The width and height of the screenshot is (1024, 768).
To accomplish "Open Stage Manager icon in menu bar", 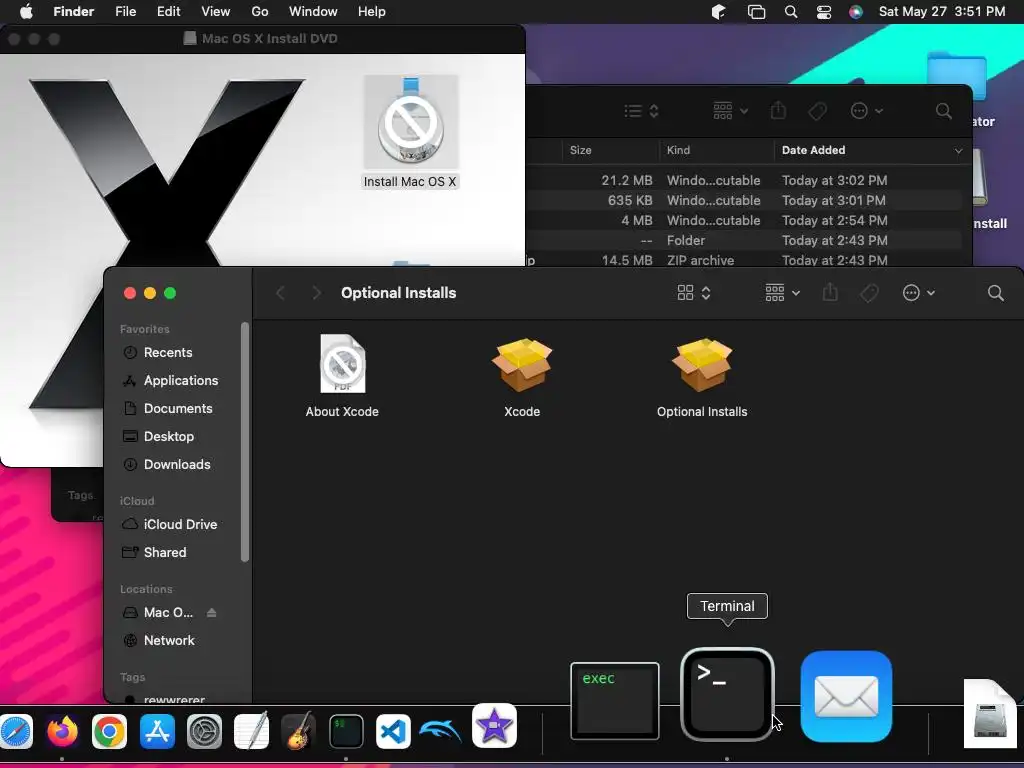I will [x=756, y=12].
